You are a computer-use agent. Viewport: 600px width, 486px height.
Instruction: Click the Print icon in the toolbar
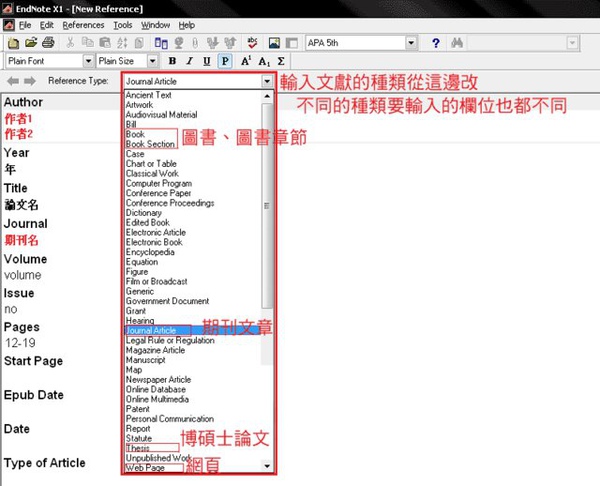click(48, 42)
